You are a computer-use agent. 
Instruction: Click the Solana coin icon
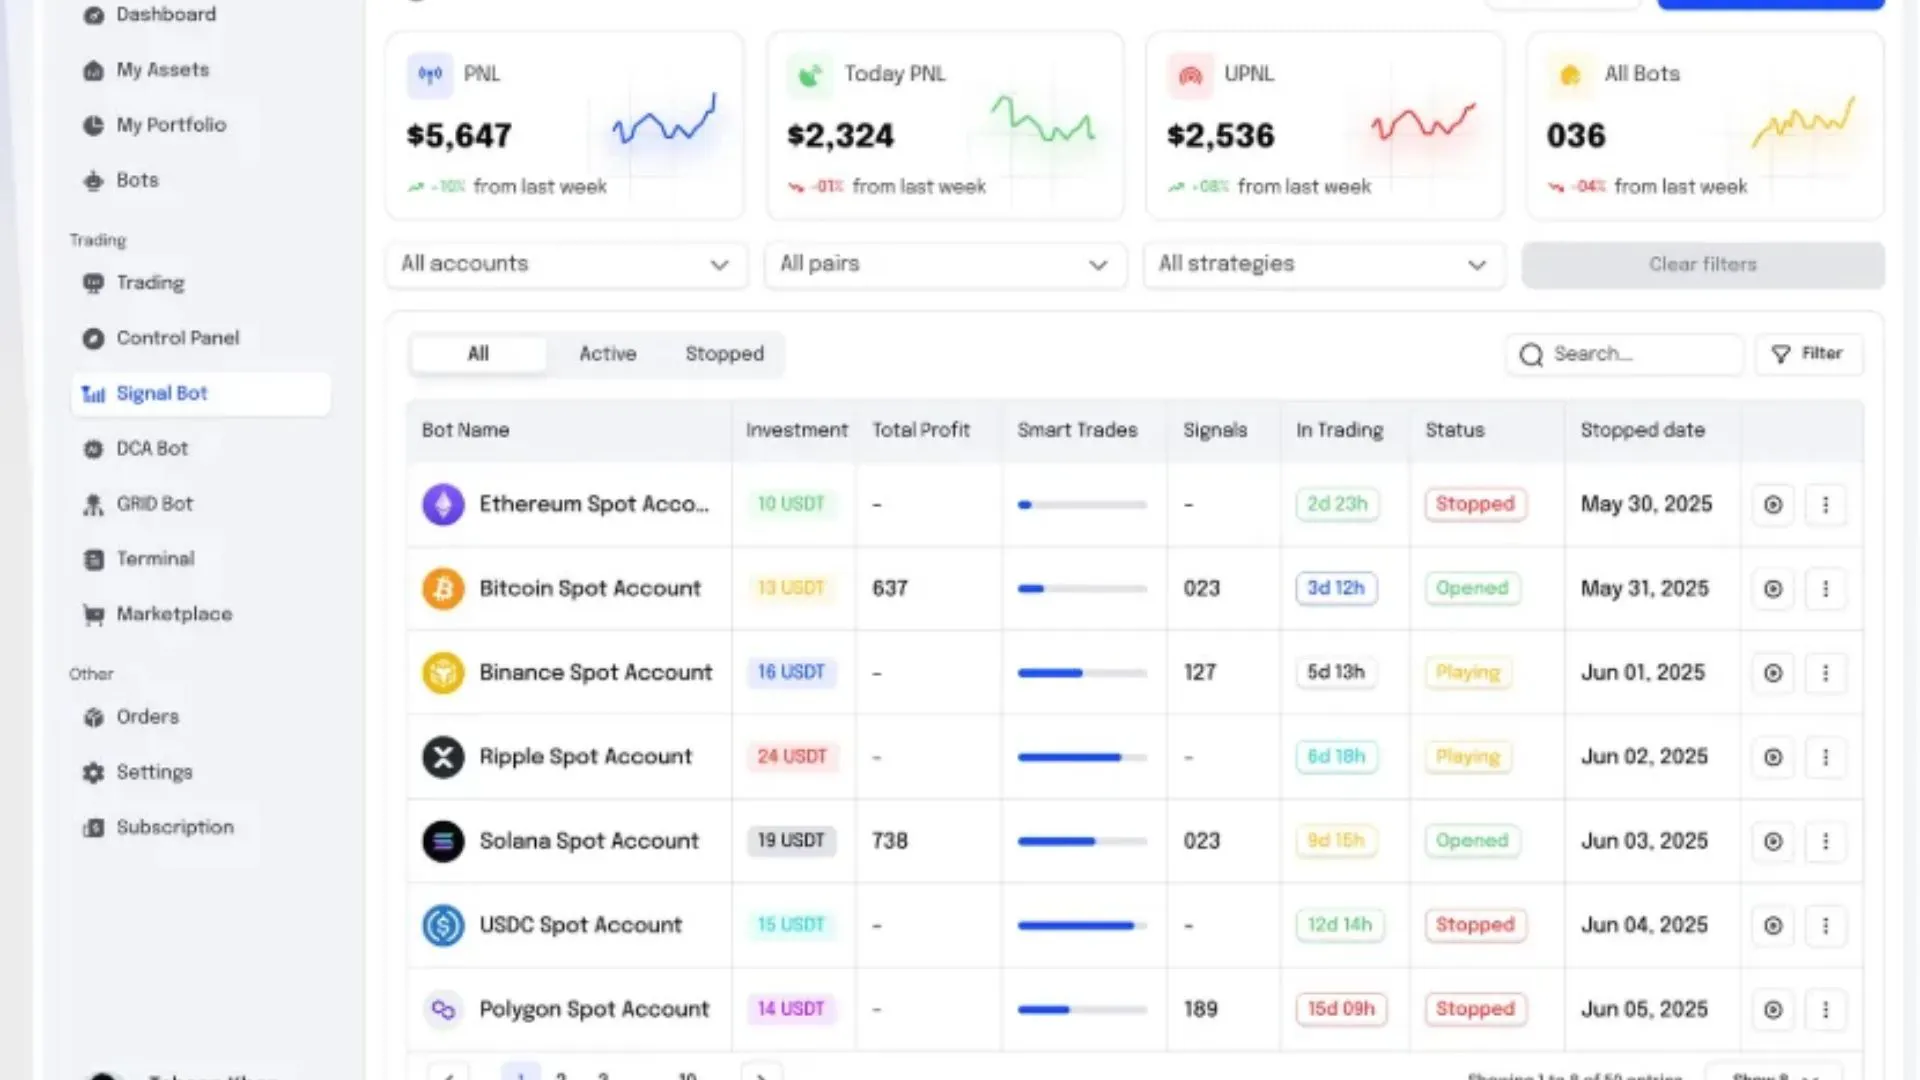pyautogui.click(x=443, y=841)
